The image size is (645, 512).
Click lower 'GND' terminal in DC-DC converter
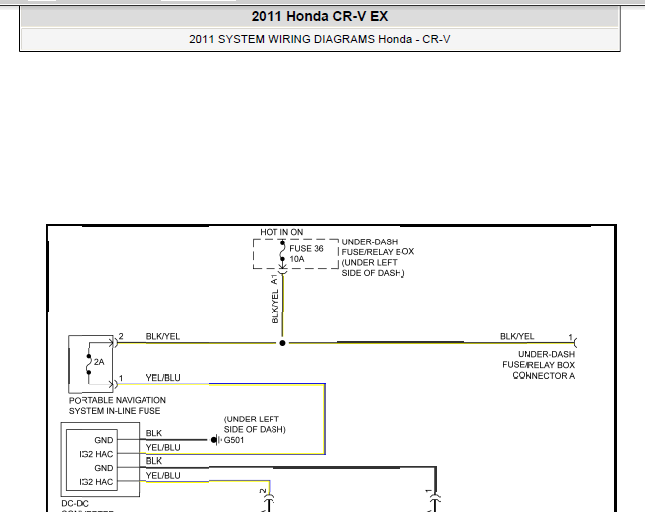[104, 468]
